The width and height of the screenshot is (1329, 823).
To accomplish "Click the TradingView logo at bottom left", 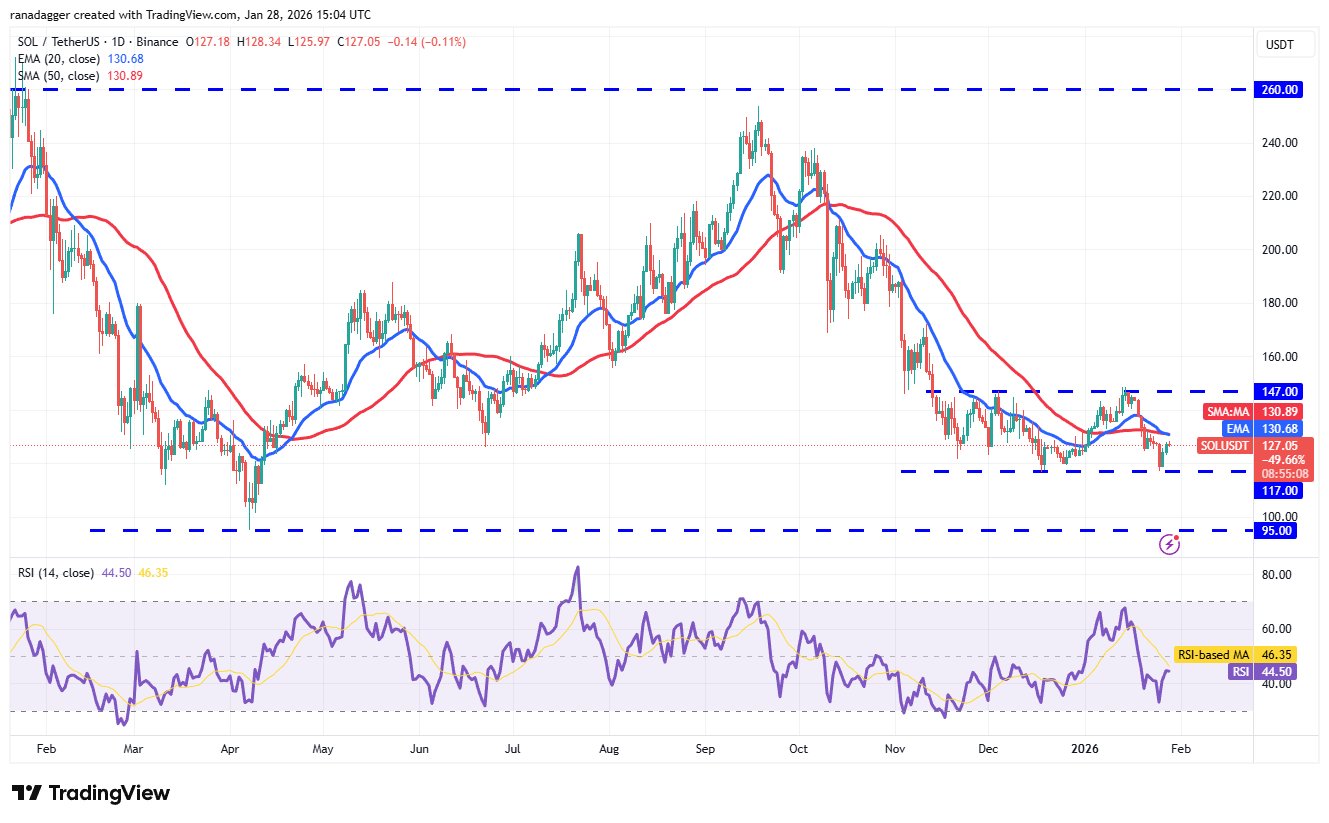I will coord(91,793).
